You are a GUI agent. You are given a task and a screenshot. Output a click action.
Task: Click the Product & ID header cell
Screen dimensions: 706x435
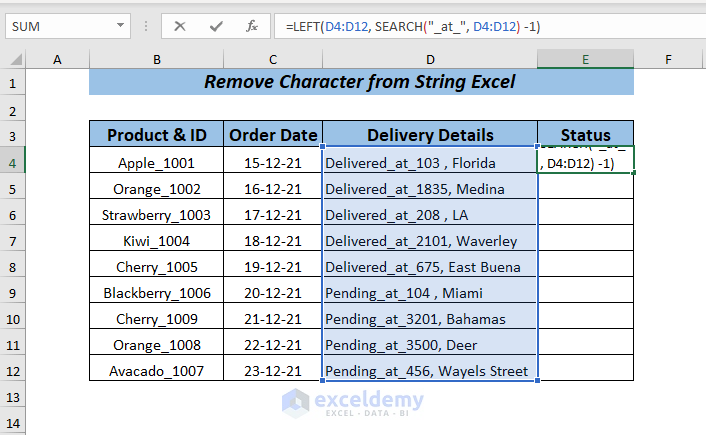[157, 135]
